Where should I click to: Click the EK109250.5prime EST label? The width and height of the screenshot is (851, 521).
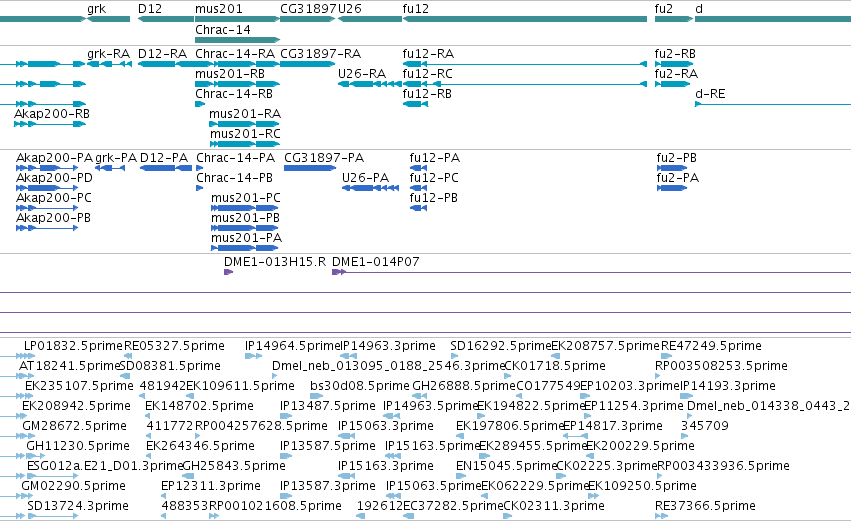tap(643, 486)
